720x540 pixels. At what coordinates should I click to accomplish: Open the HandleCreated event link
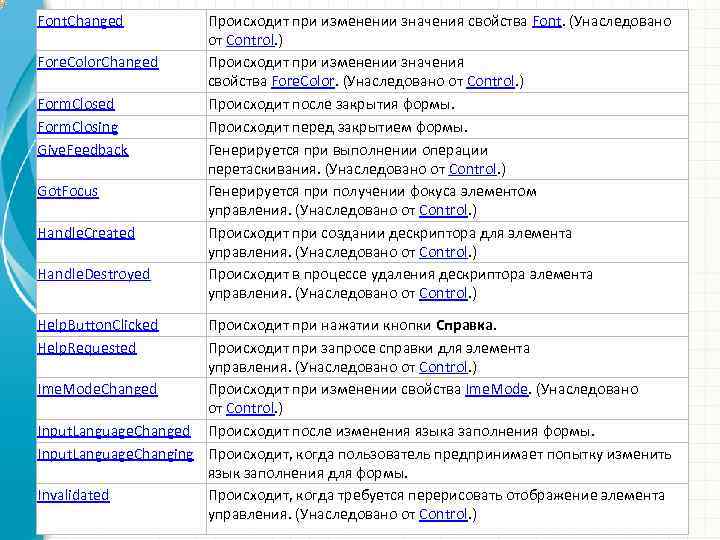pos(86,233)
